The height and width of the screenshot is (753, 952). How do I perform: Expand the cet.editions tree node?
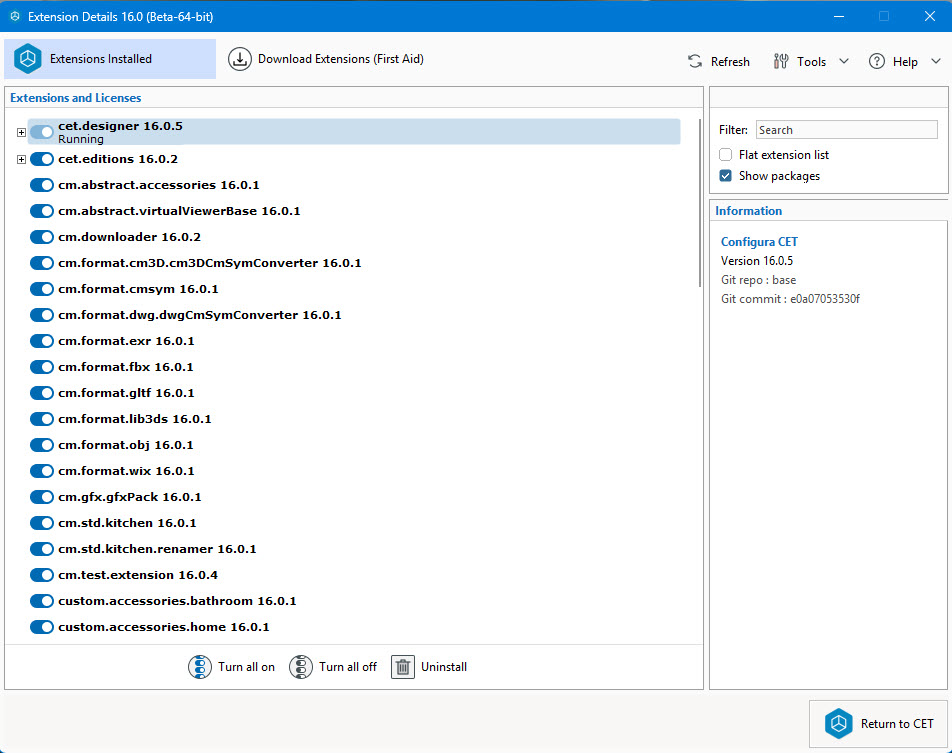coord(21,160)
